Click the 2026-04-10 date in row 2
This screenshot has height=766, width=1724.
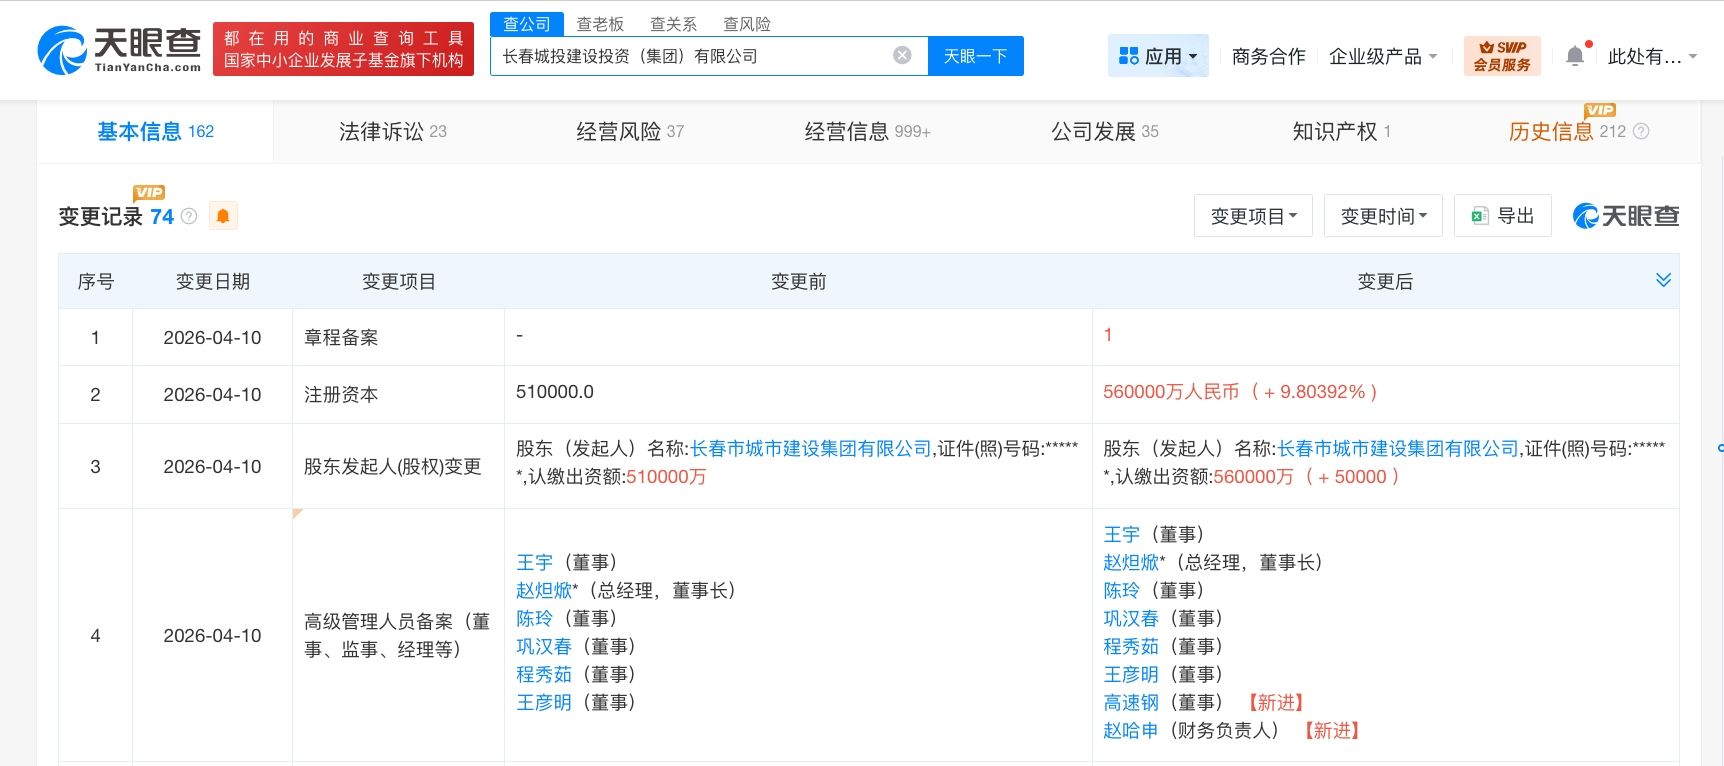coord(212,394)
